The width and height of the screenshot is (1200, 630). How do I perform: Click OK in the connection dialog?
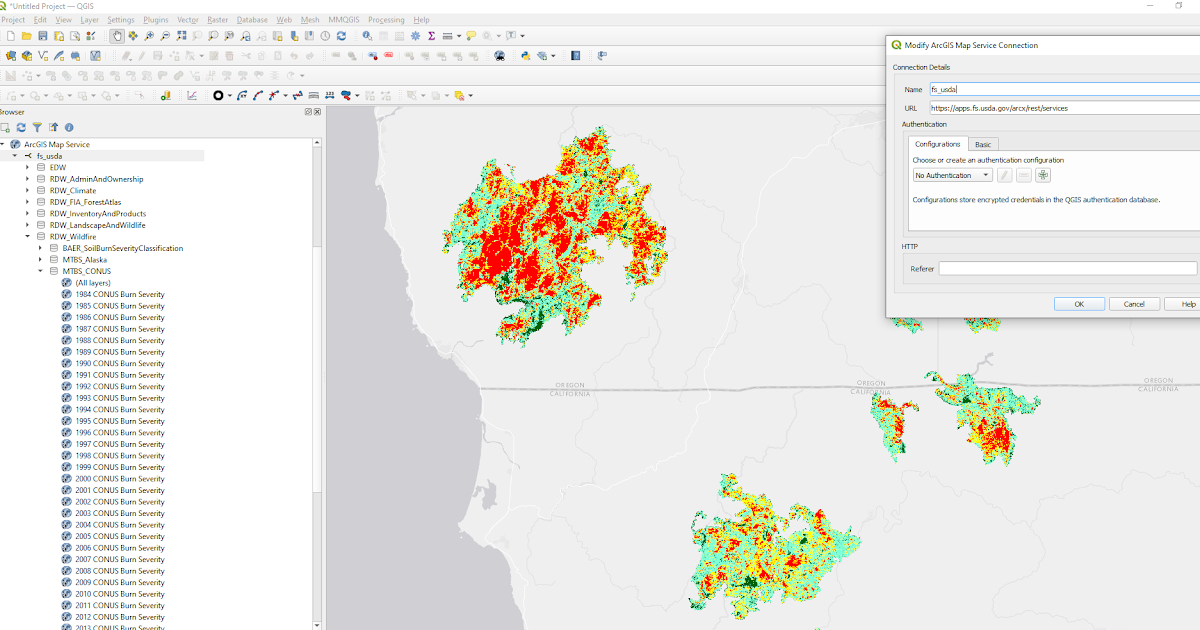(1079, 304)
